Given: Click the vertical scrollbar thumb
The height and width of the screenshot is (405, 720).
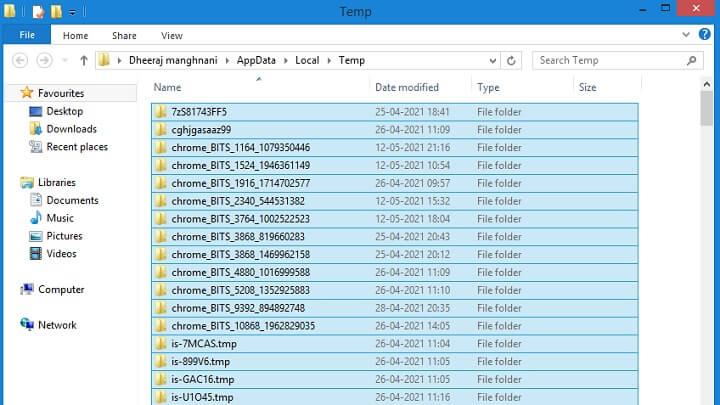Looking at the screenshot, I should coord(707,108).
